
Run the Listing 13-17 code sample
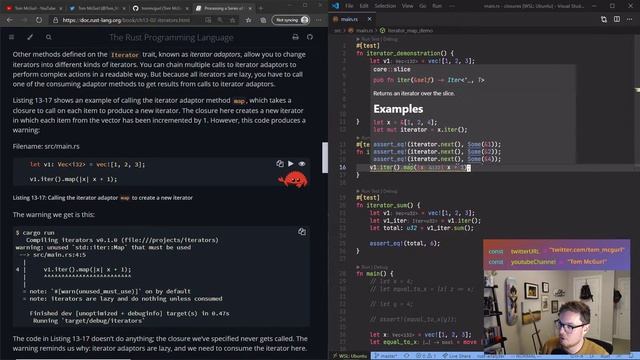click(x=291, y=164)
